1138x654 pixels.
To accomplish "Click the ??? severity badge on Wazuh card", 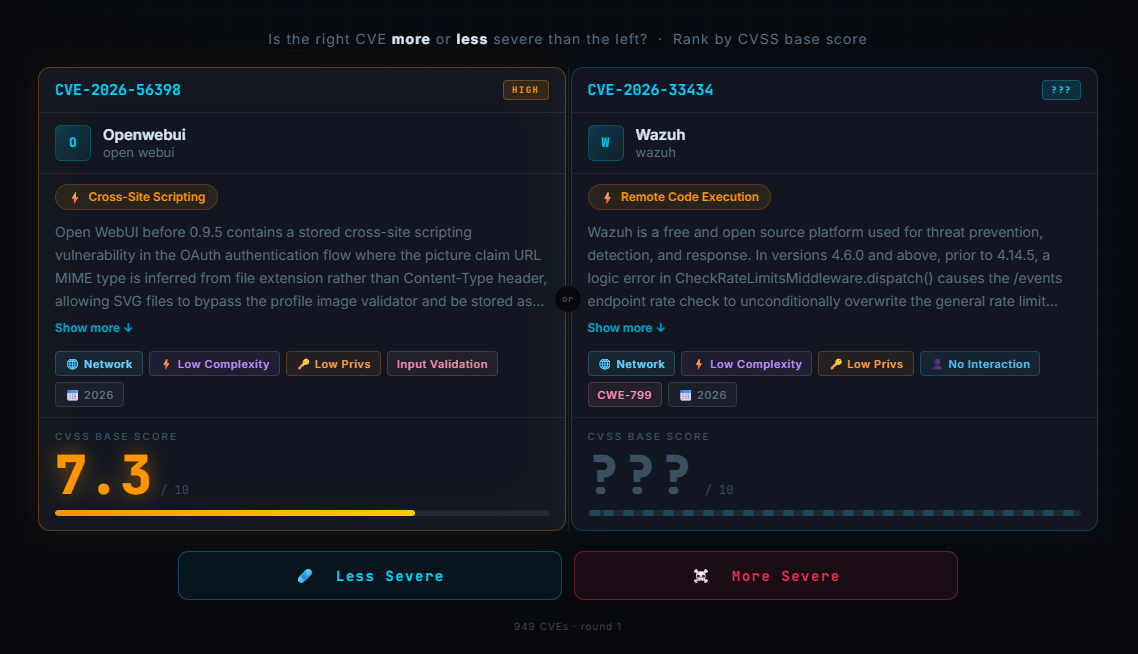I will [x=1061, y=90].
